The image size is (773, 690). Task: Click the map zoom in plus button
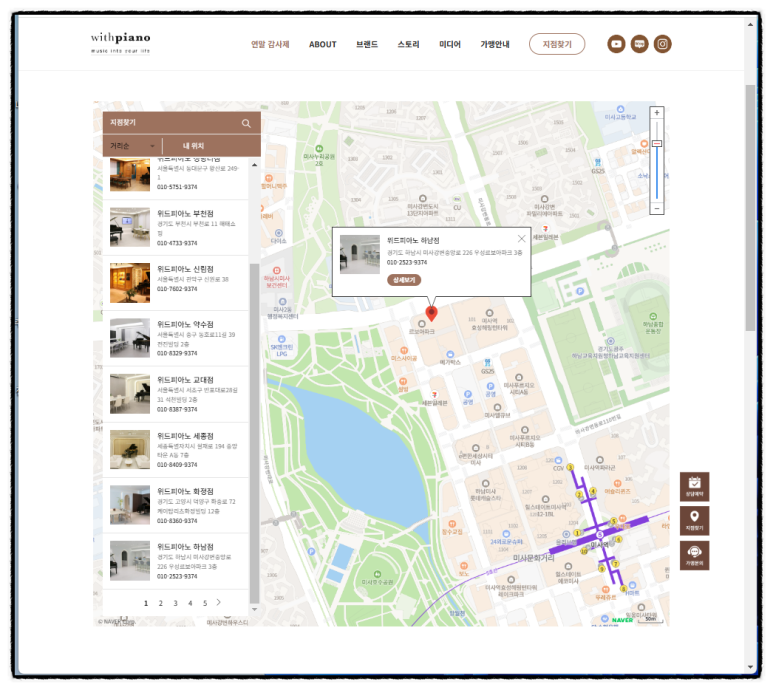click(657, 113)
